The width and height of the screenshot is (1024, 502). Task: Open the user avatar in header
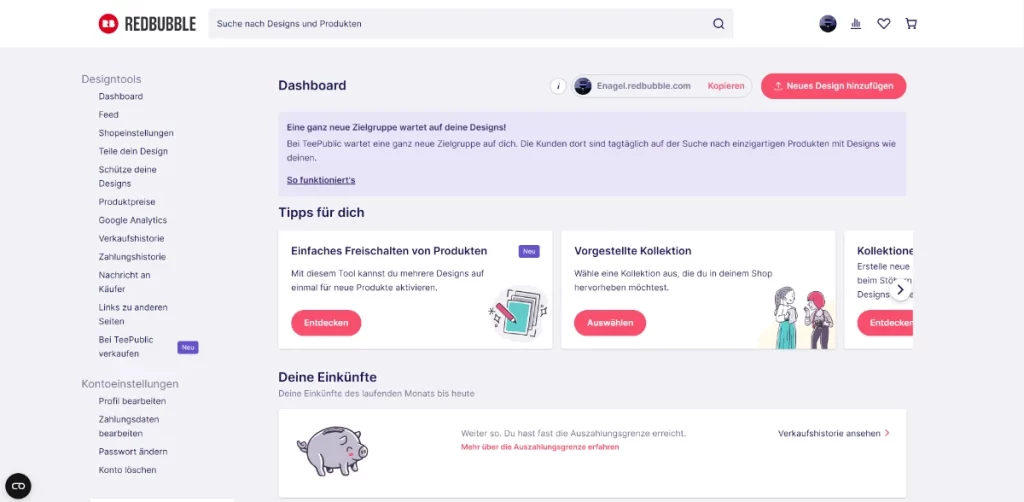[x=827, y=24]
